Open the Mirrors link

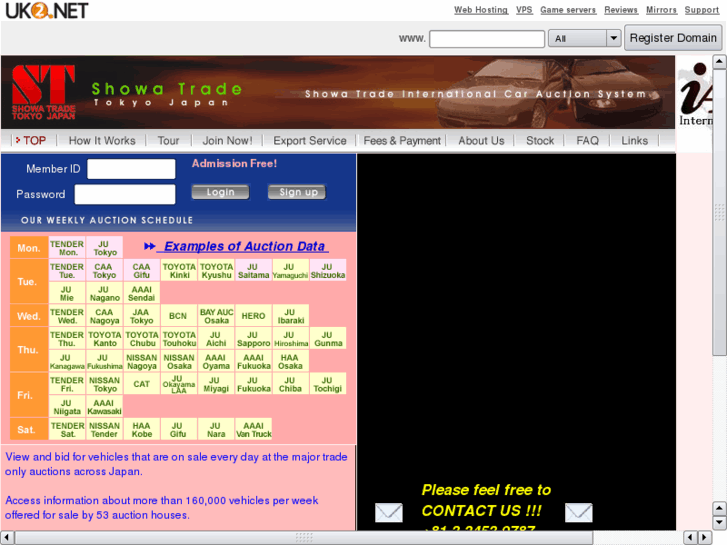[x=662, y=10]
